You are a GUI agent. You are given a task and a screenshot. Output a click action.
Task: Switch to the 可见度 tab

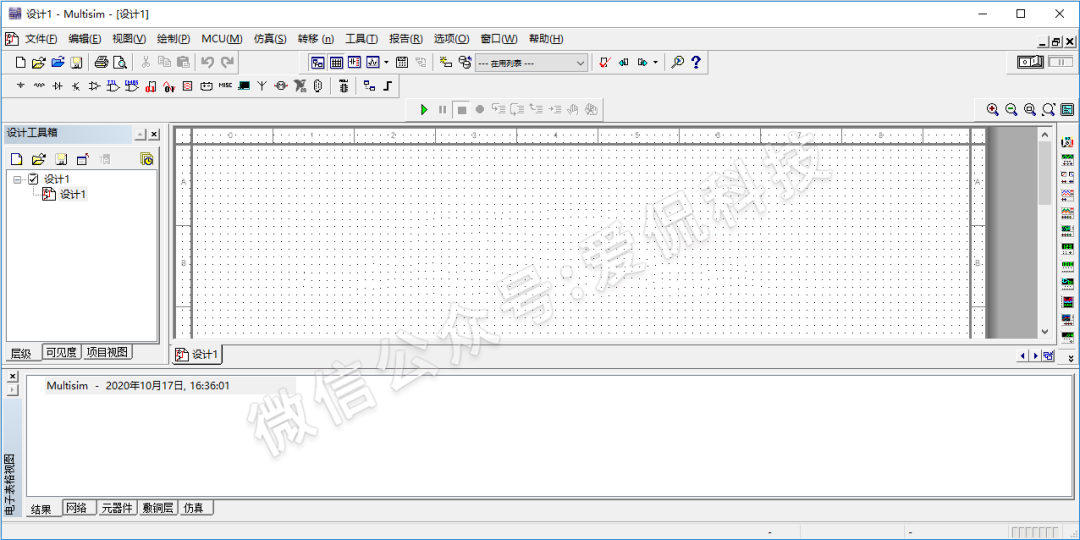click(62, 353)
